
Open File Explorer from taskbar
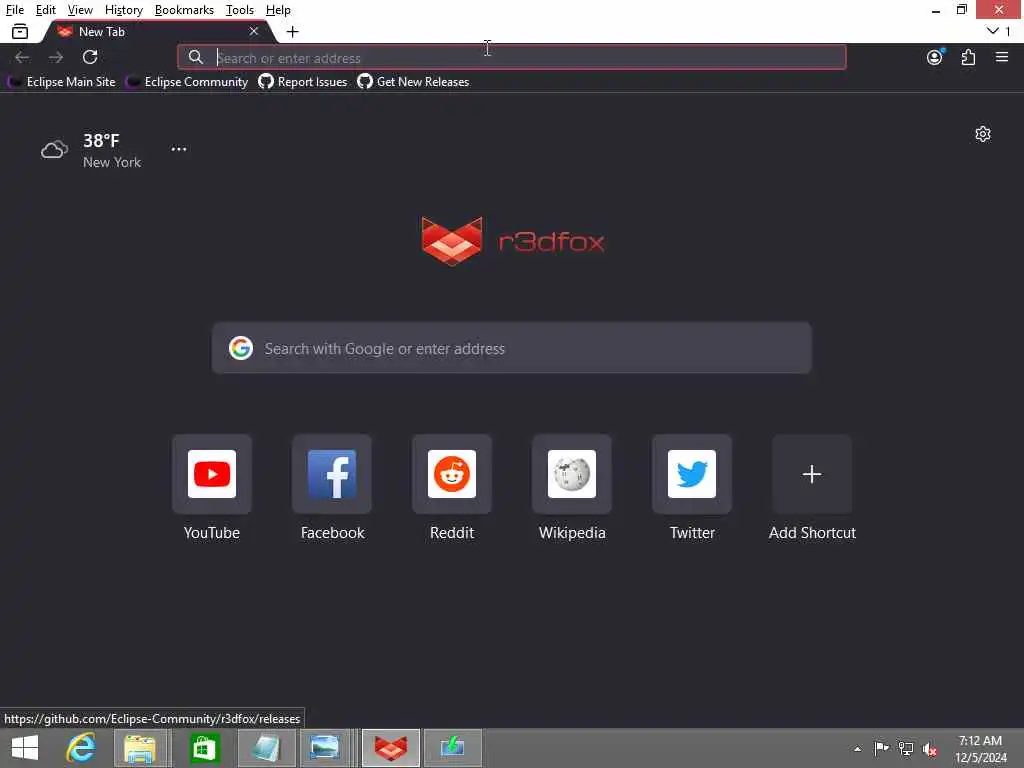(x=140, y=748)
